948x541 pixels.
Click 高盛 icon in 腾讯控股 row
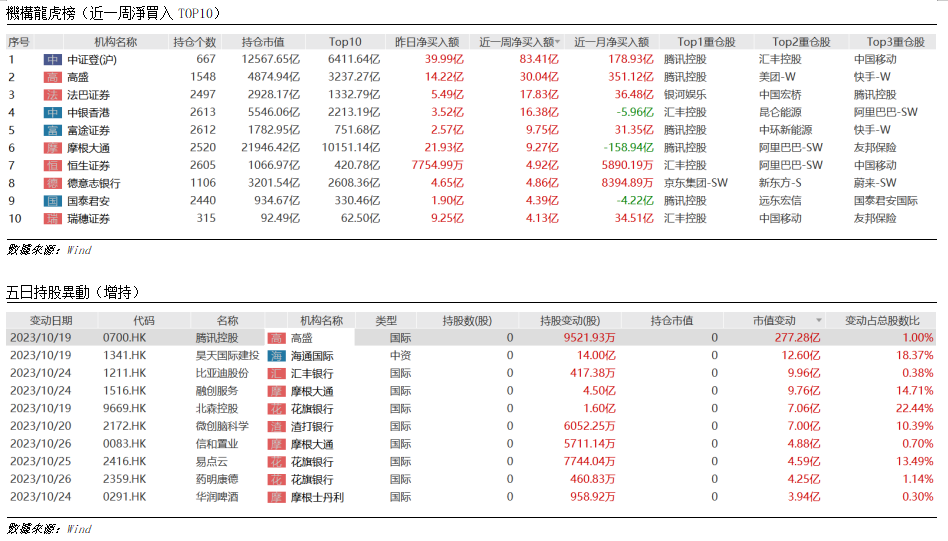point(276,339)
